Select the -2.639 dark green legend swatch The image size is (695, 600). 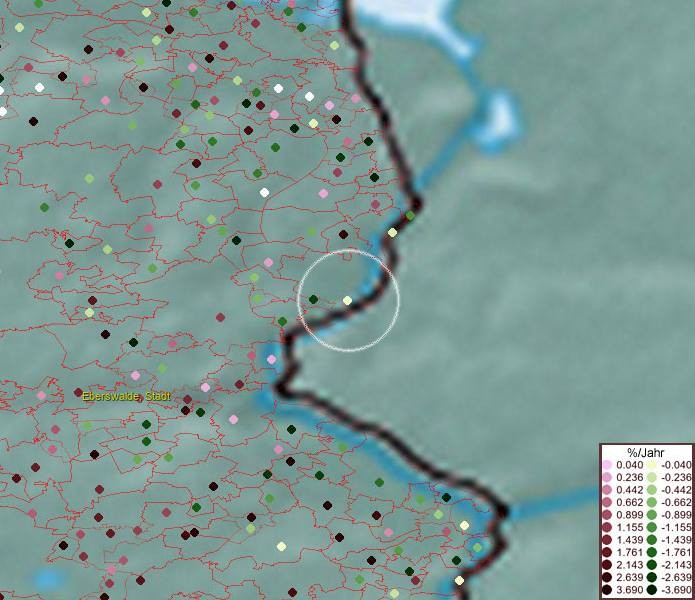coord(652,577)
